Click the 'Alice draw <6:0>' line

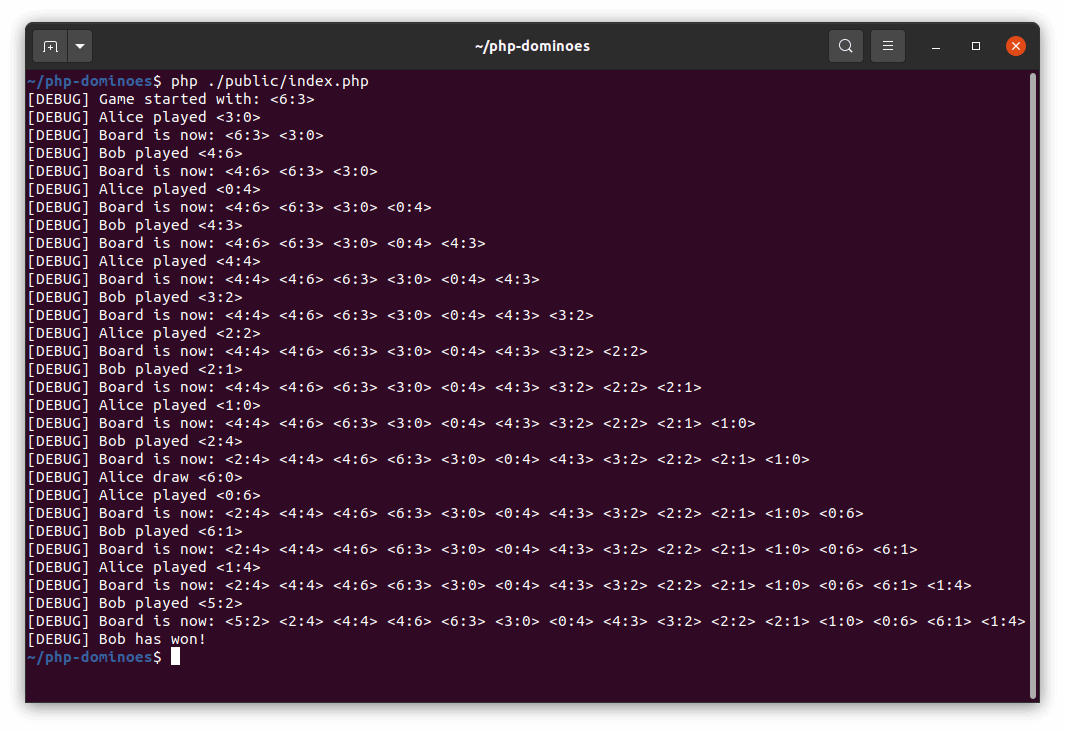click(135, 477)
